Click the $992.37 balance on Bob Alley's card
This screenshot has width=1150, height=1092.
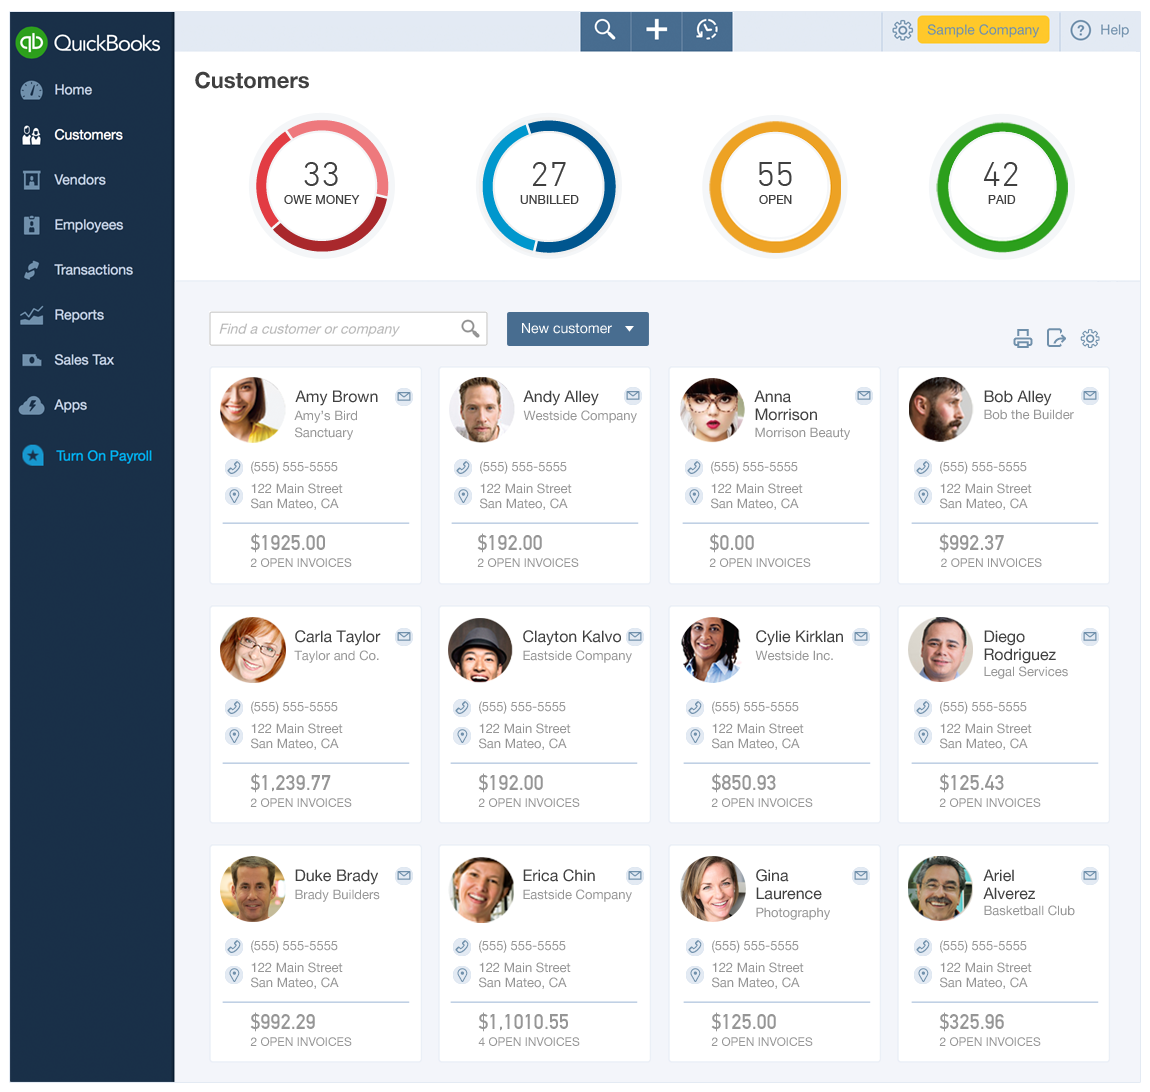click(971, 543)
